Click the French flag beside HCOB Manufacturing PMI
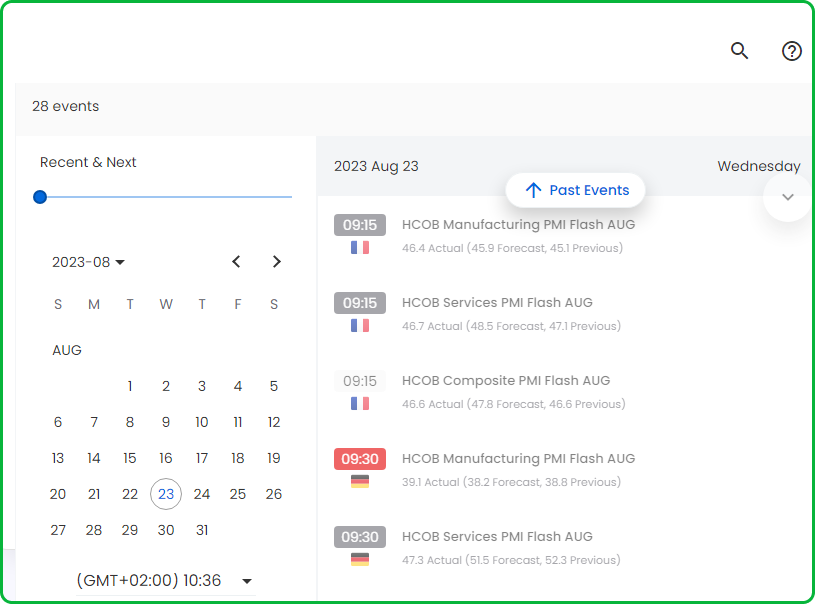This screenshot has height=604, width=815. 360,247
